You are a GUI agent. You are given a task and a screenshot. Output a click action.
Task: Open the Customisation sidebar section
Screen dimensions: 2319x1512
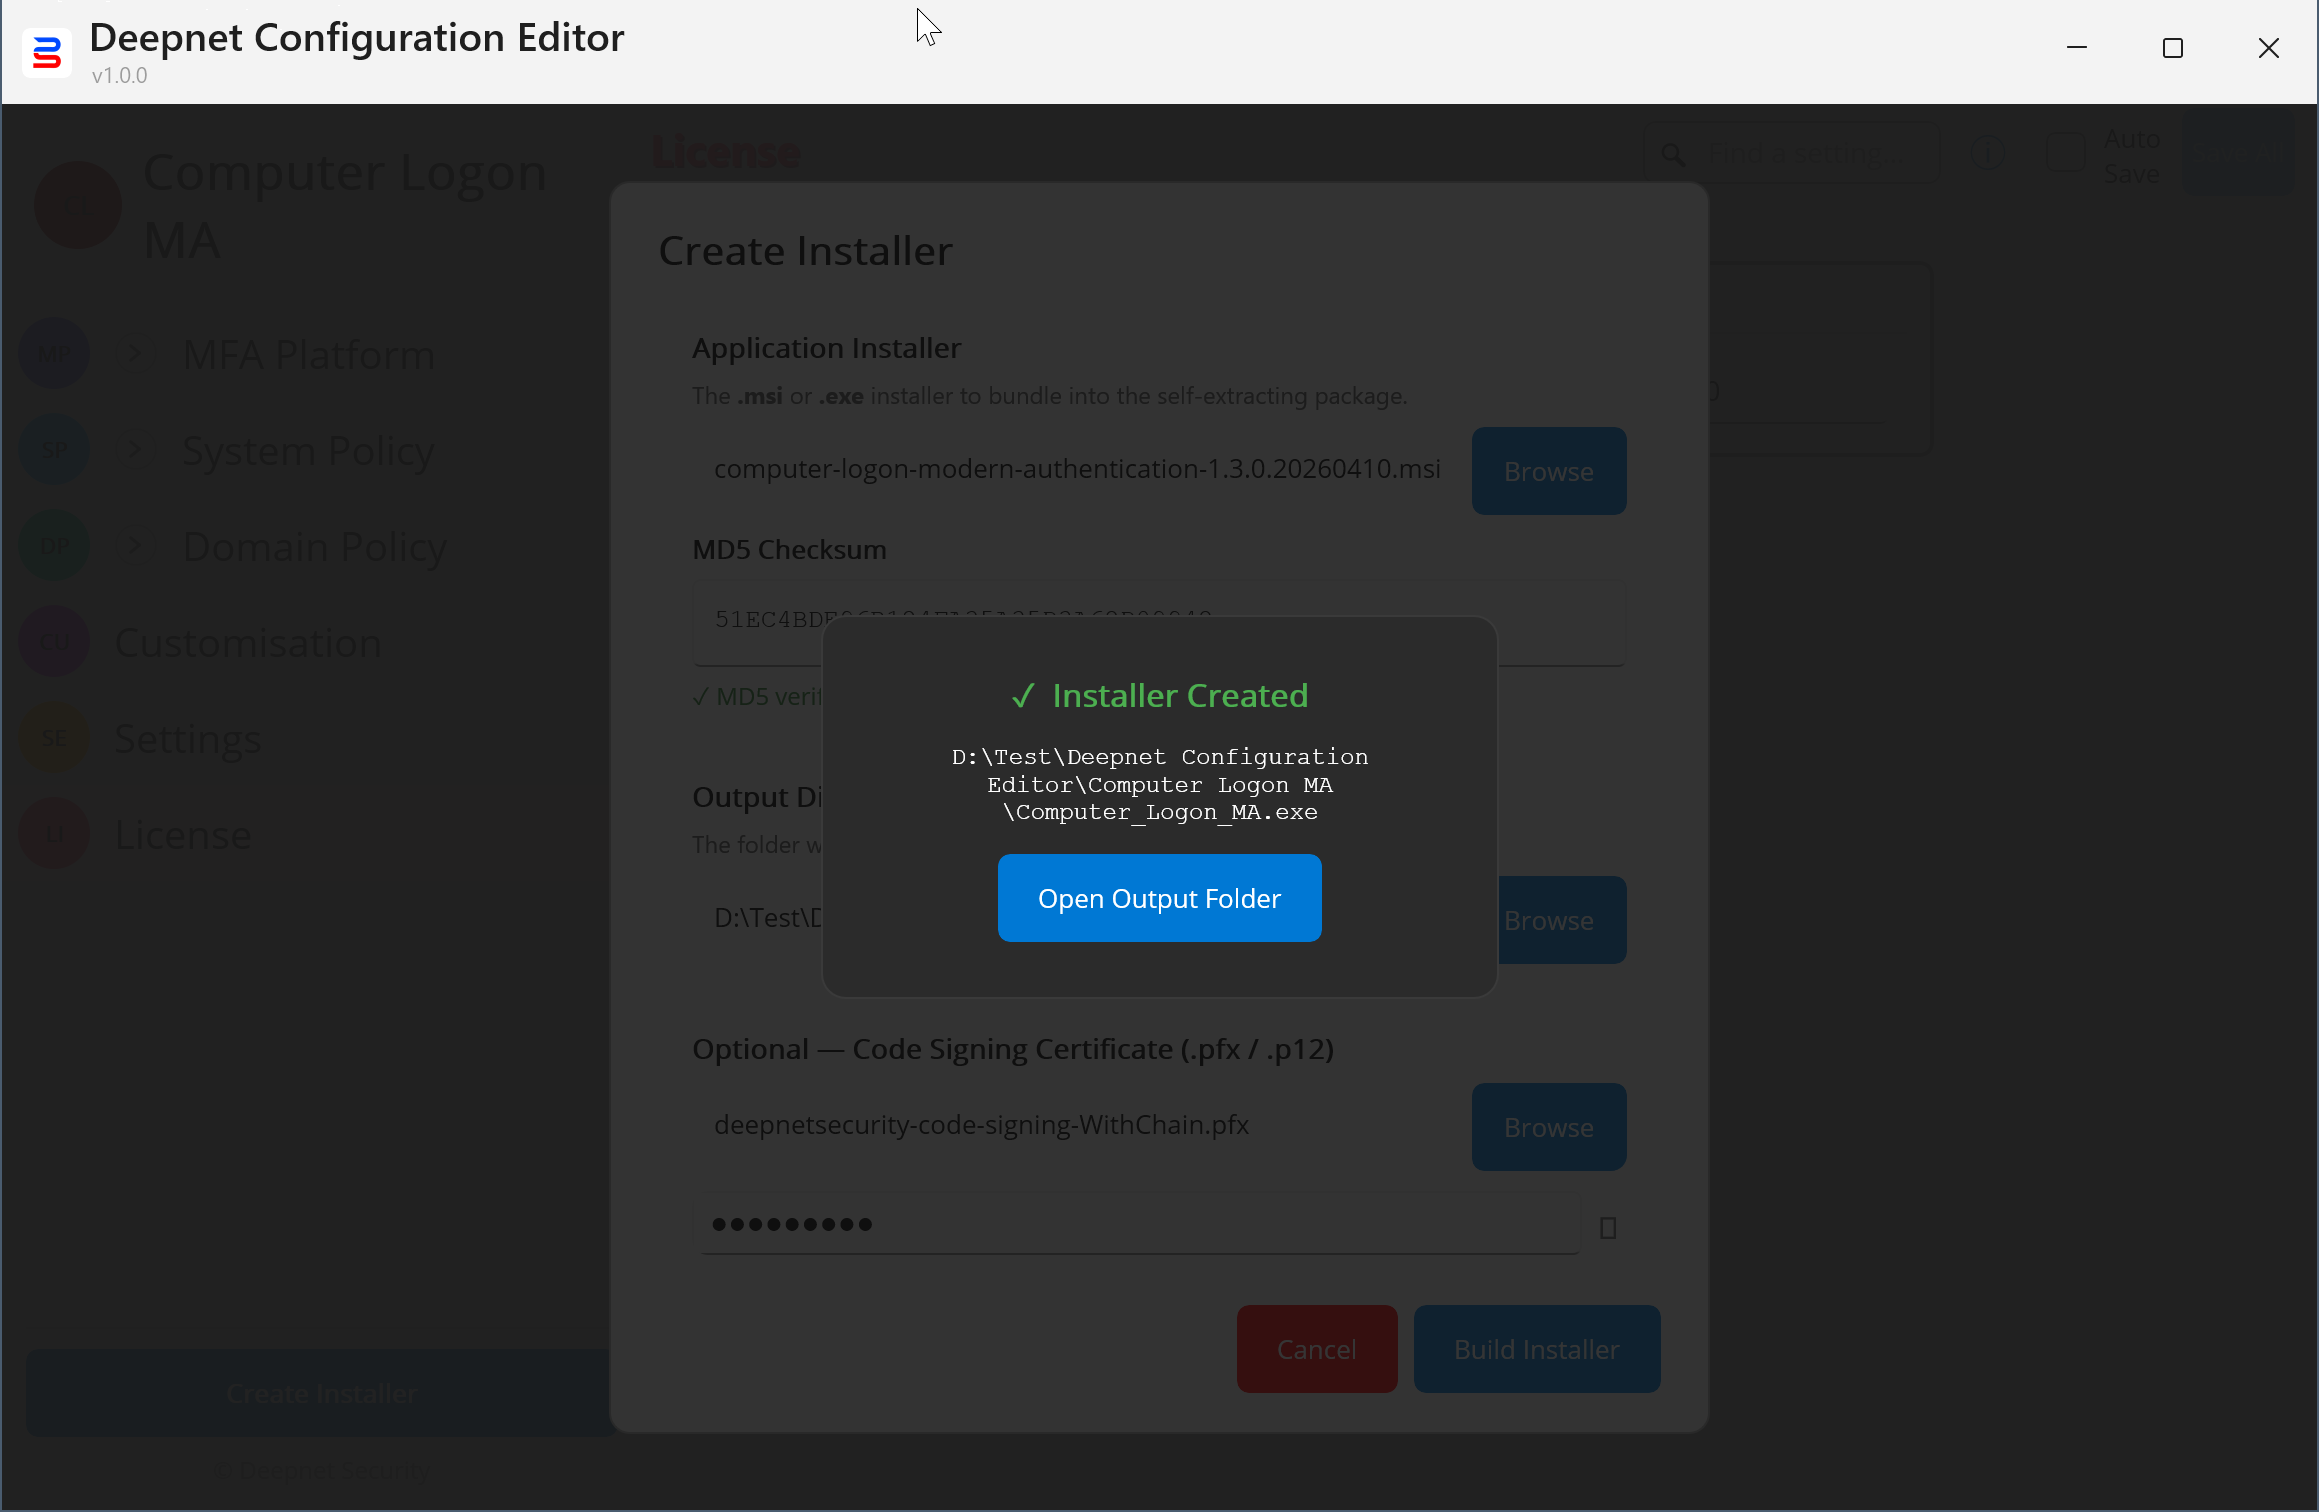[x=248, y=642]
